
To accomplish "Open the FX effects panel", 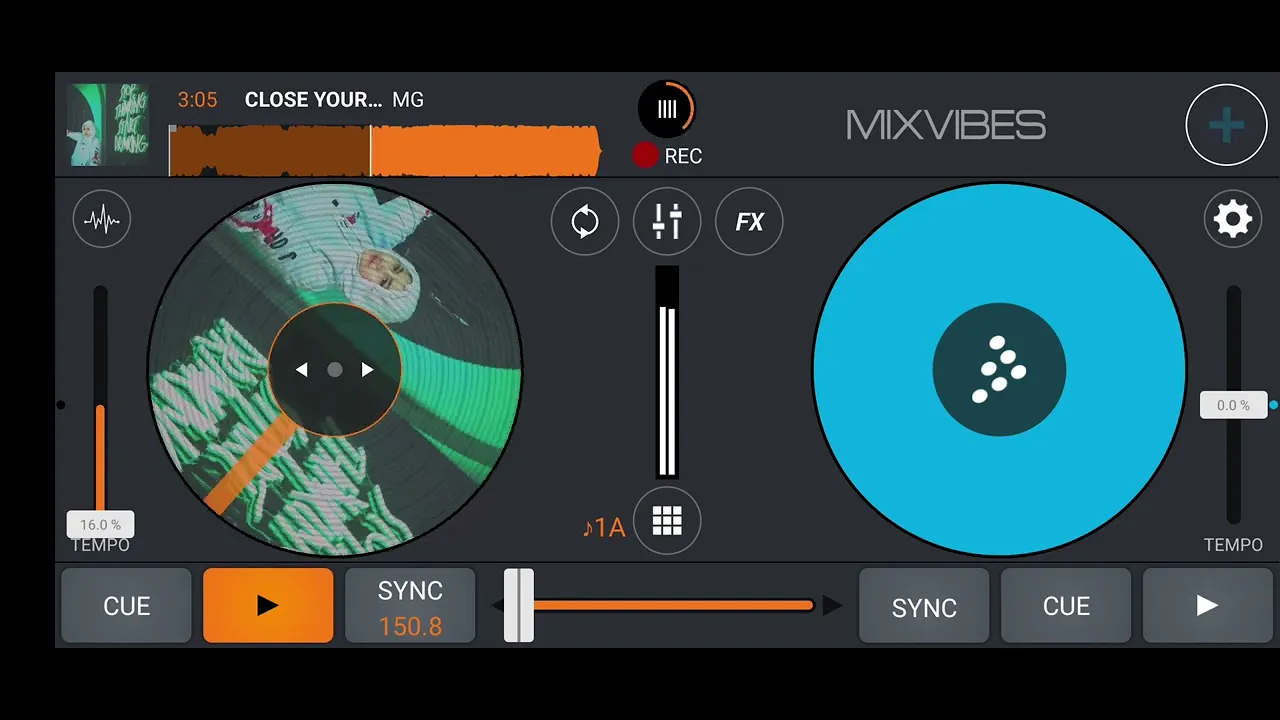I will (749, 221).
